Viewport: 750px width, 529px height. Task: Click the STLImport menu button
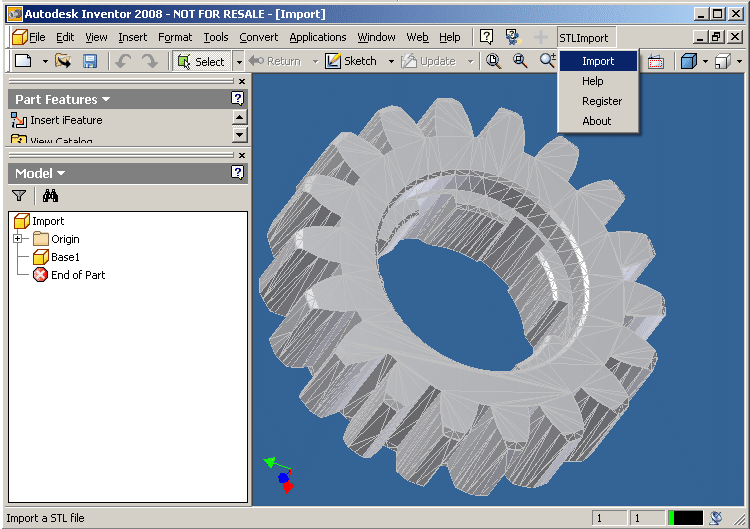click(584, 38)
